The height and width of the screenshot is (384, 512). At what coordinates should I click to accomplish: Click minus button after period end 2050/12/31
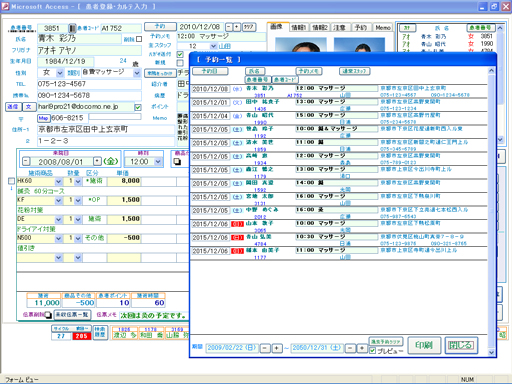click(350, 348)
